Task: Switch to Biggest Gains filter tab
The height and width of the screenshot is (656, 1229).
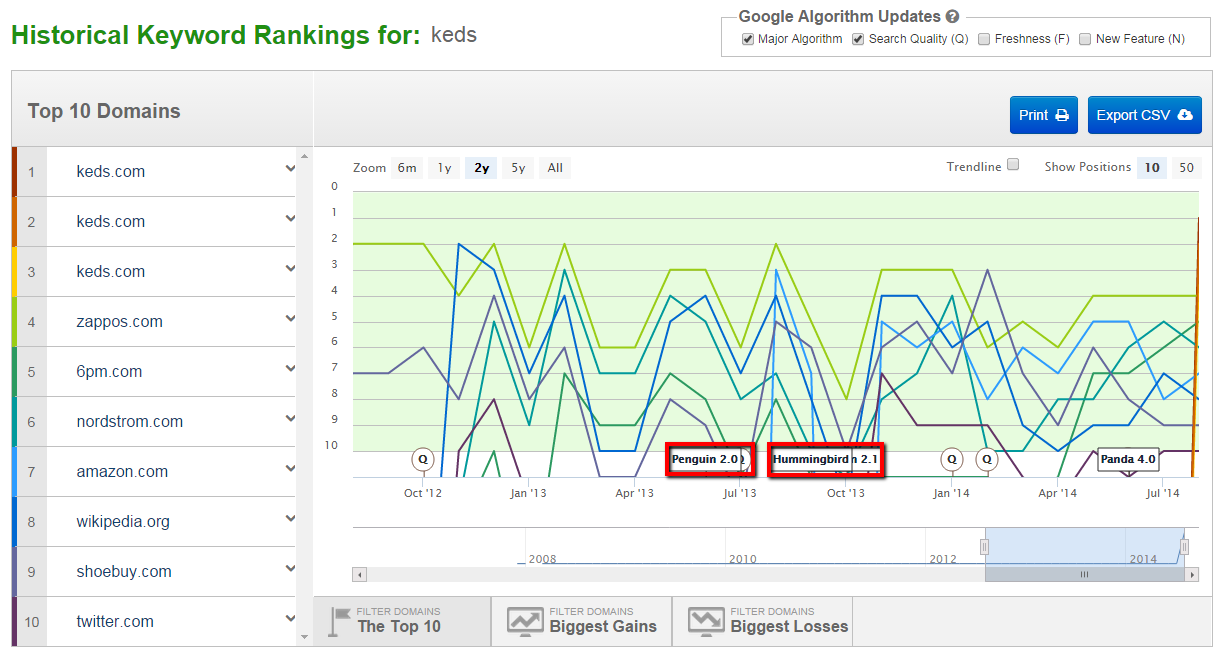Action: coord(581,621)
